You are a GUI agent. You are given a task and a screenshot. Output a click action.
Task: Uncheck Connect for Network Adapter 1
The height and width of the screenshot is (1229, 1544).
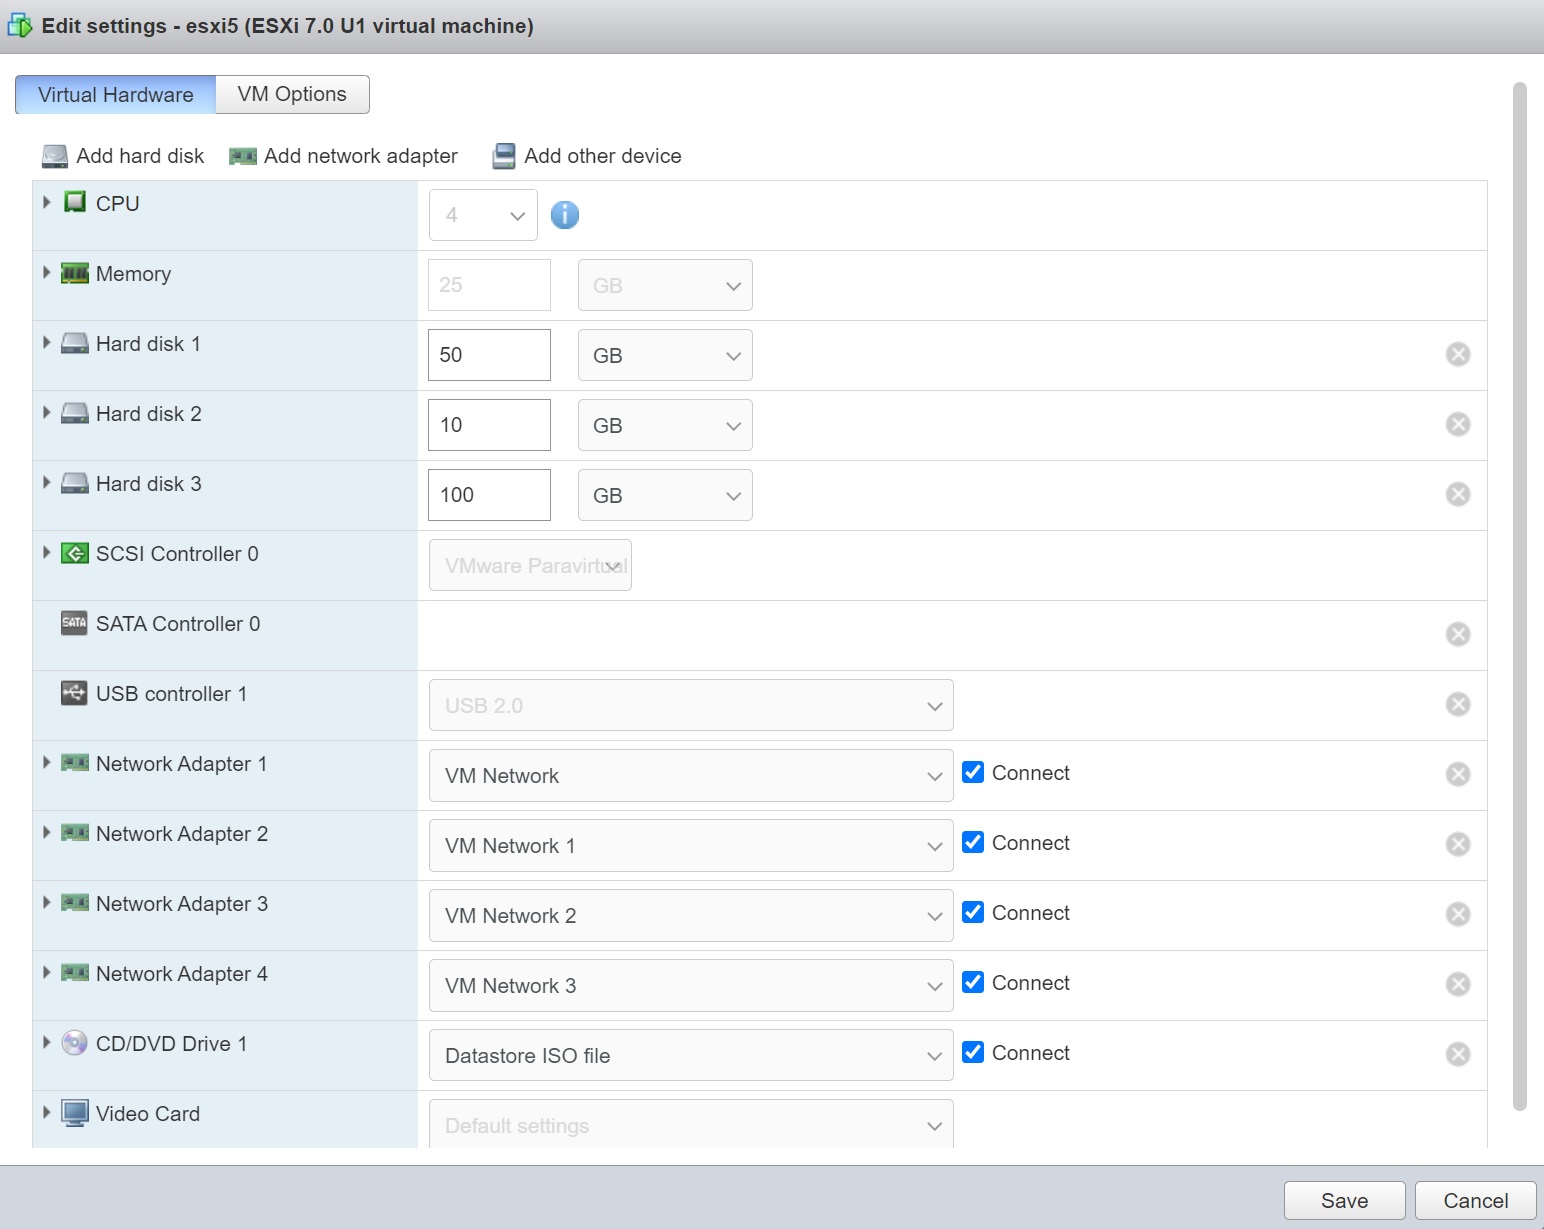point(973,772)
